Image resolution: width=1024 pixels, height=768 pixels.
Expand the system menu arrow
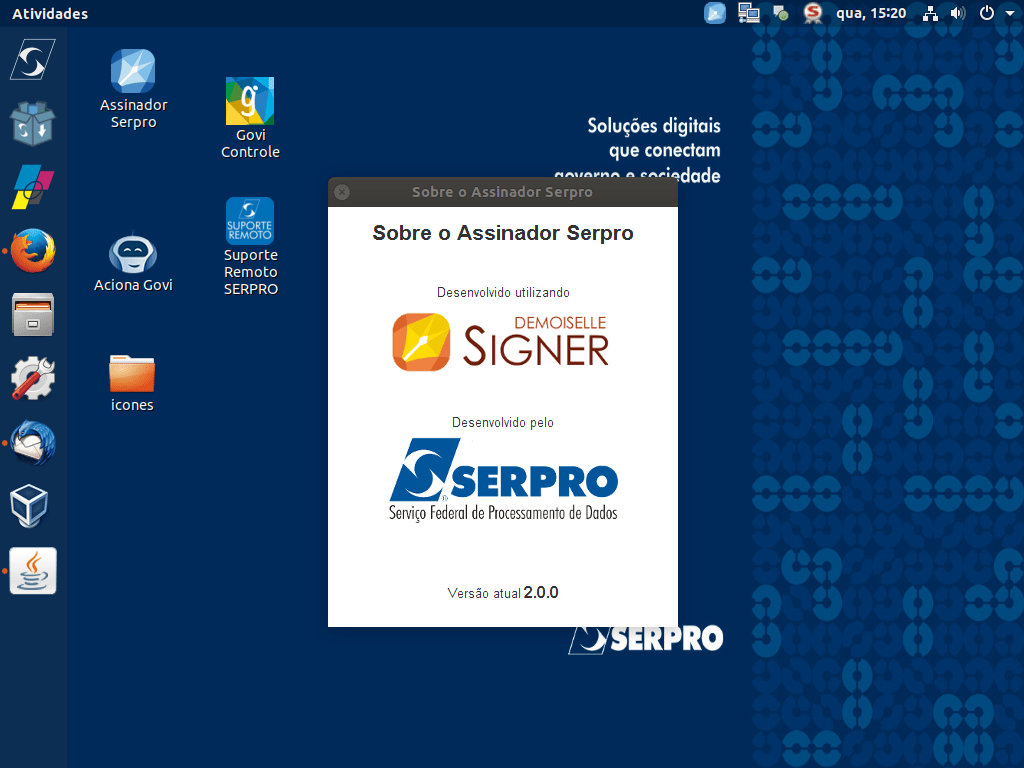(x=1009, y=14)
